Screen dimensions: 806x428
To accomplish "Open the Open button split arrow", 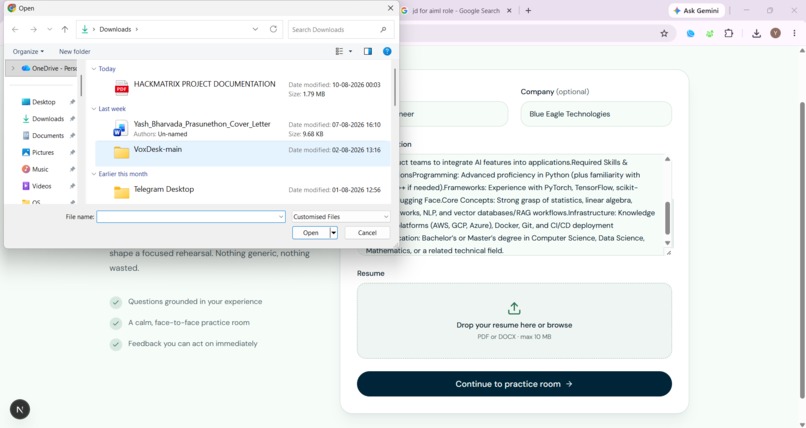I will coord(334,233).
